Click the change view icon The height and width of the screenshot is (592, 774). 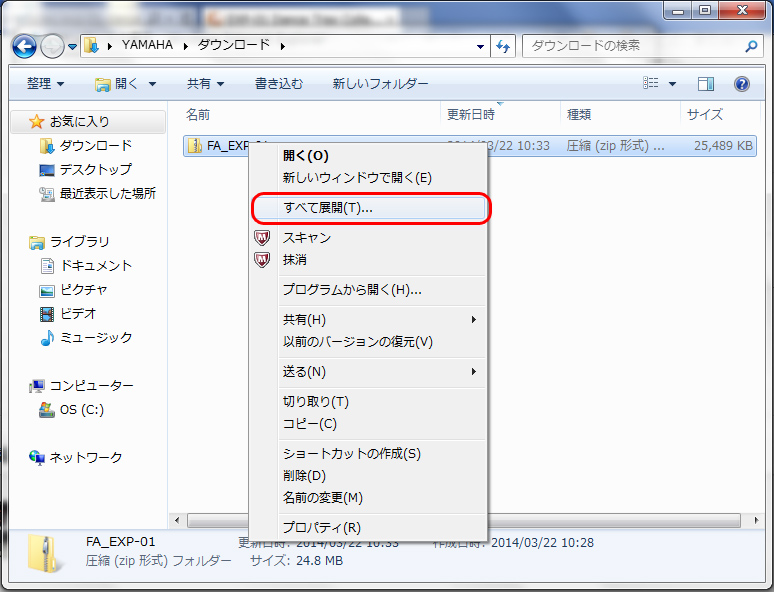click(x=651, y=83)
